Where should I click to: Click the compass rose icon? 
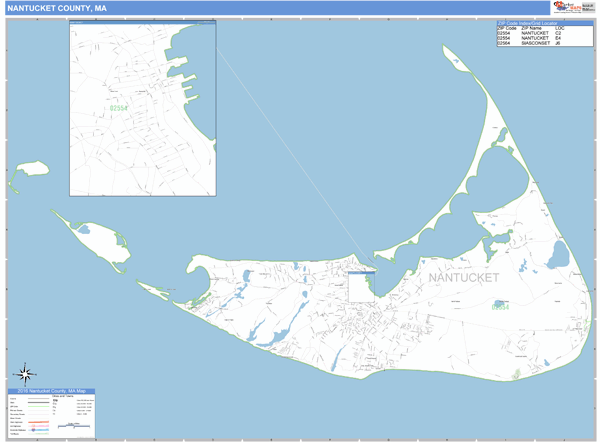(27, 373)
